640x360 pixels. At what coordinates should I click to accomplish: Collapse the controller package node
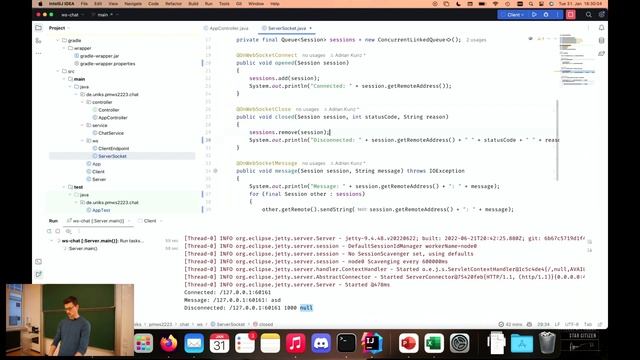[x=82, y=102]
